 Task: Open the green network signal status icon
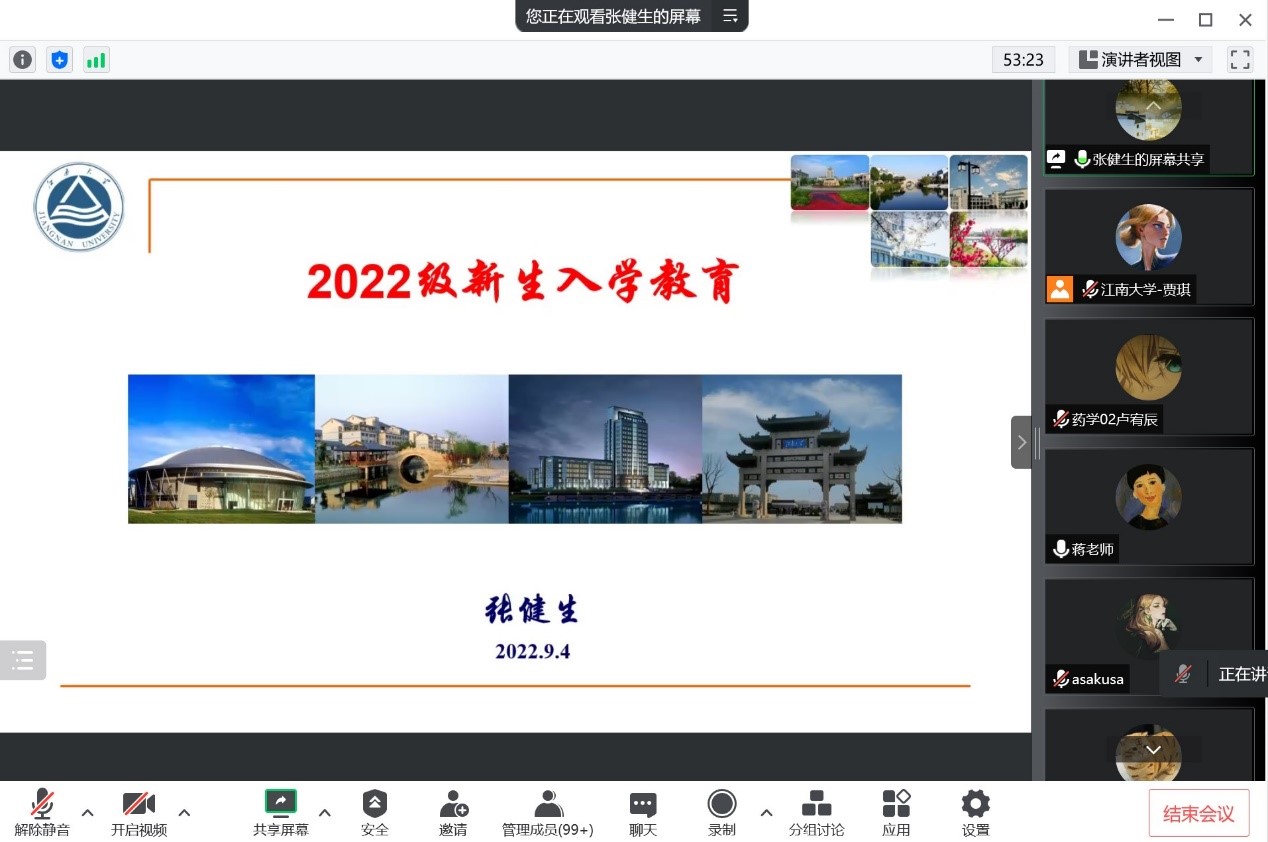point(96,60)
